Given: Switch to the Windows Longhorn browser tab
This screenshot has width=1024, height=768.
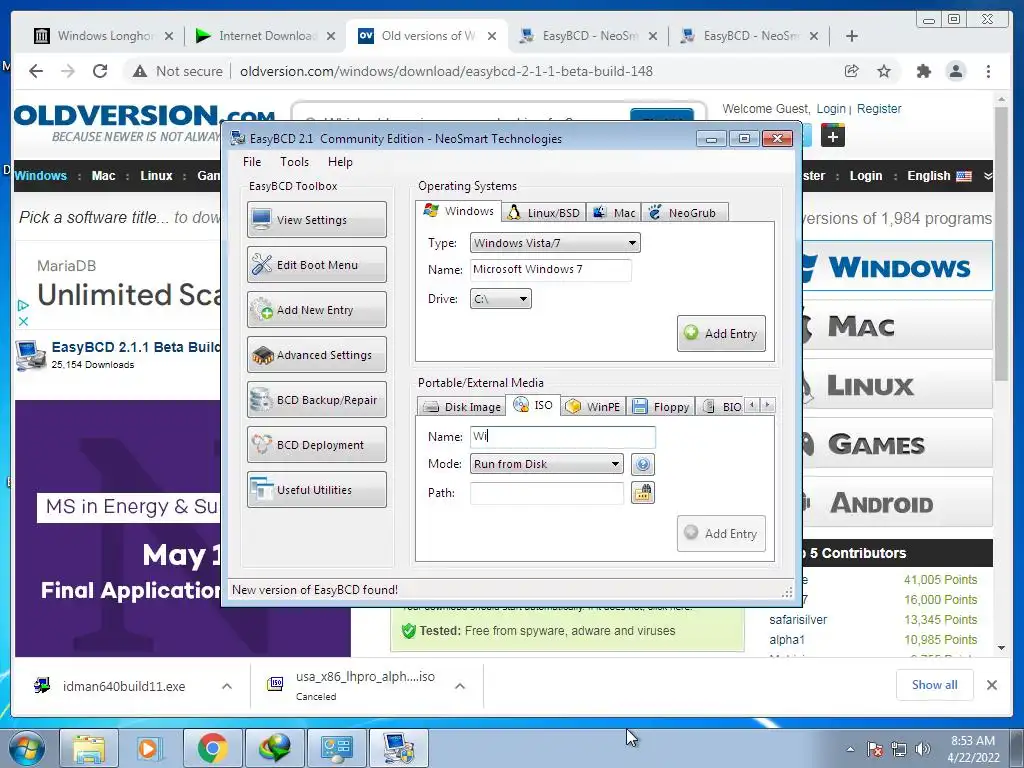Looking at the screenshot, I should (104, 36).
